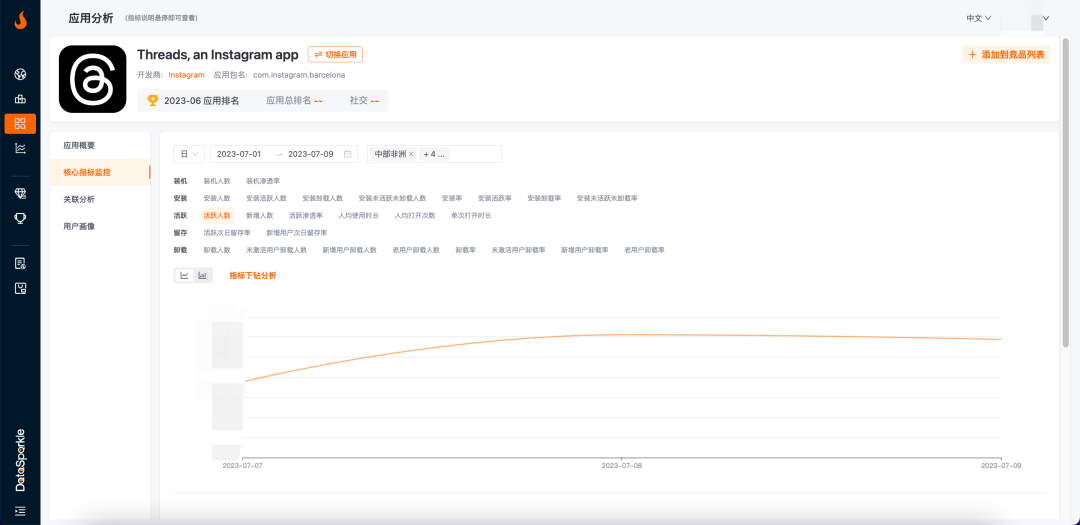Image resolution: width=1080 pixels, height=525 pixels.
Task: Open the globe icon in left sidebar
Action: [20, 74]
